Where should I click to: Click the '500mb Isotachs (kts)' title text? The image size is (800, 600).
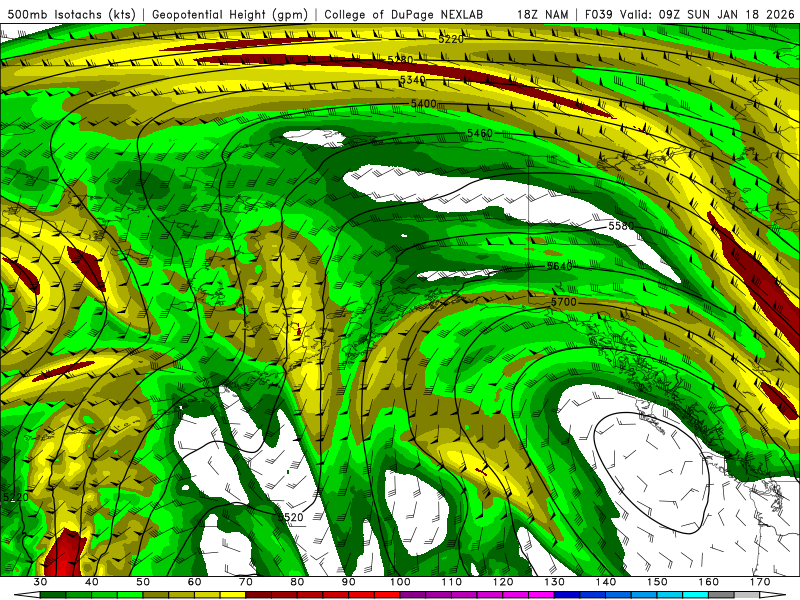point(71,14)
